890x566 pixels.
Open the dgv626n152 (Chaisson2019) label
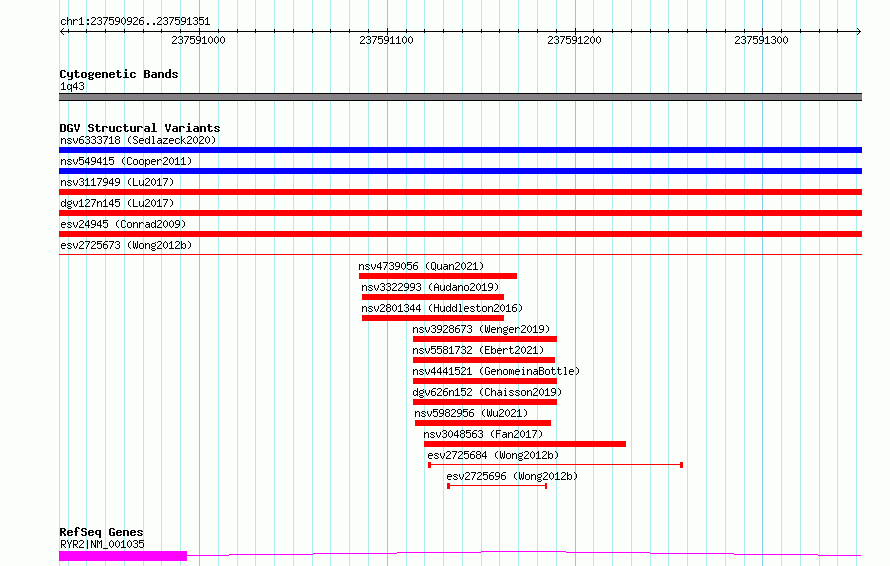(487, 392)
